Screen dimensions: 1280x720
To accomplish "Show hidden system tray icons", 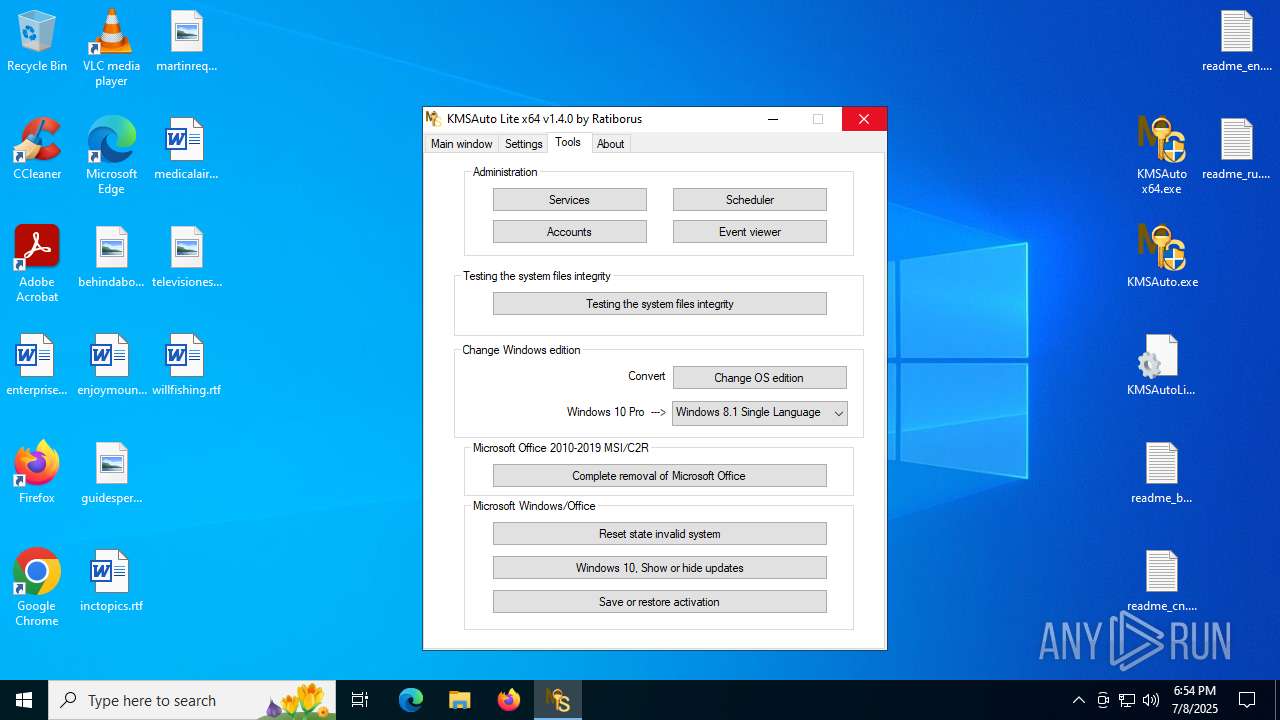I will pos(1078,700).
